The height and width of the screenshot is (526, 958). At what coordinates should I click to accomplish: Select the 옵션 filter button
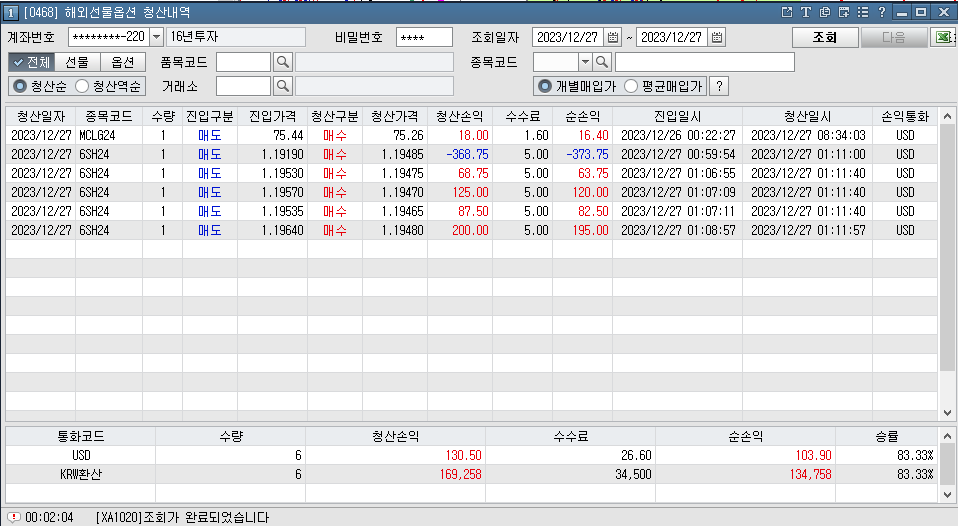click(122, 62)
